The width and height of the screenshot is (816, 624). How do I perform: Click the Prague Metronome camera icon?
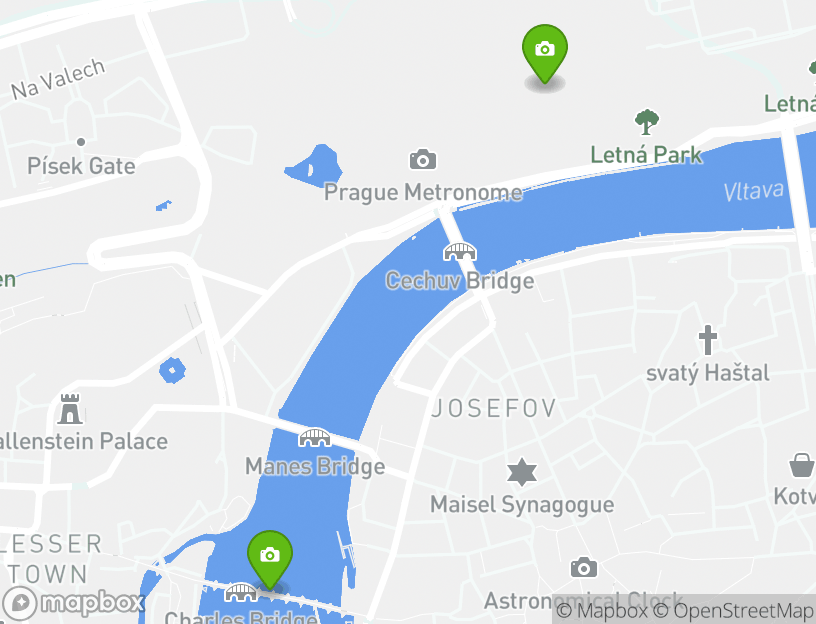[423, 160]
